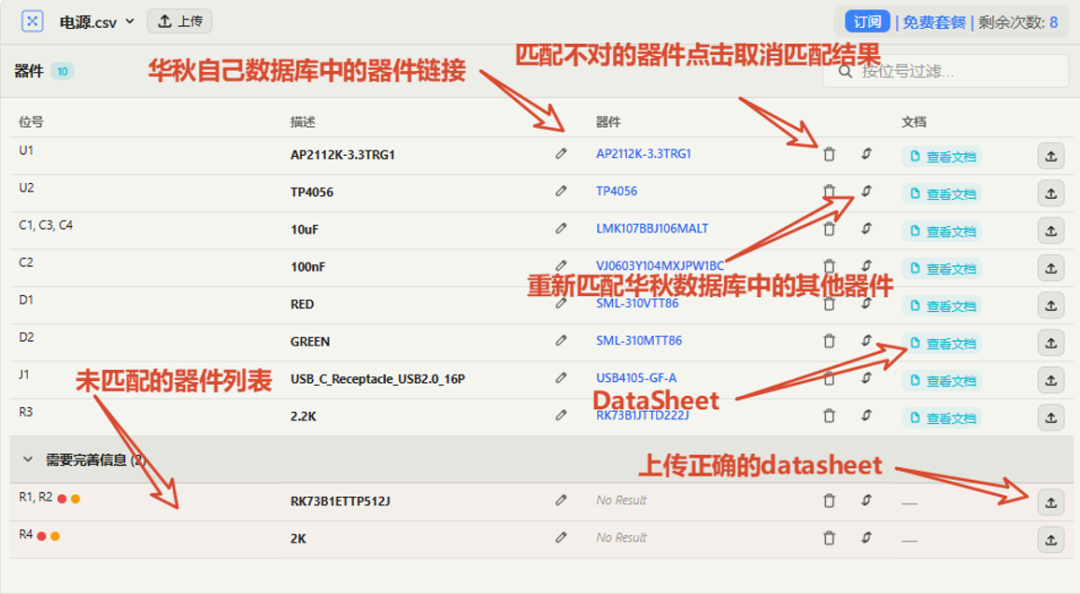The width and height of the screenshot is (1080, 594).
Task: Re-match the component for R1, R2 row
Action: (x=866, y=500)
